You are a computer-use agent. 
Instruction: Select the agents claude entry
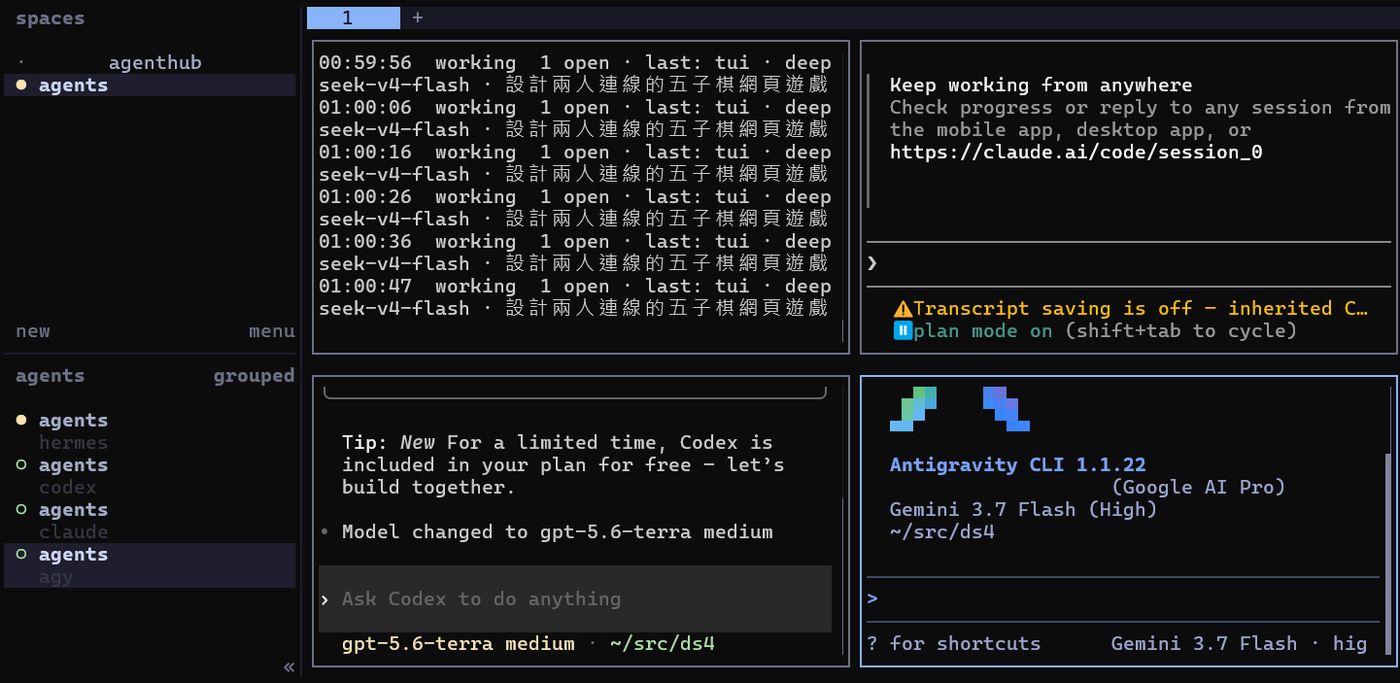[150, 521]
